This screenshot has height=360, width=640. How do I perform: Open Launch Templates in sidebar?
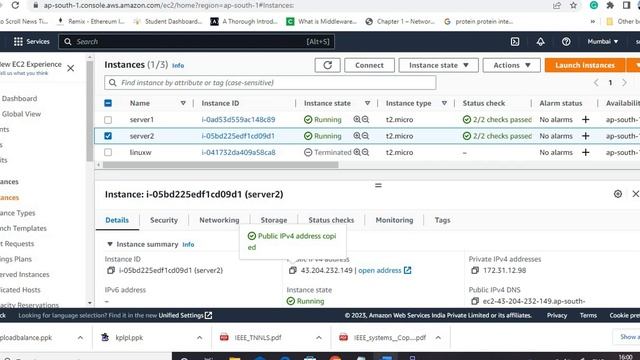click(x=23, y=228)
